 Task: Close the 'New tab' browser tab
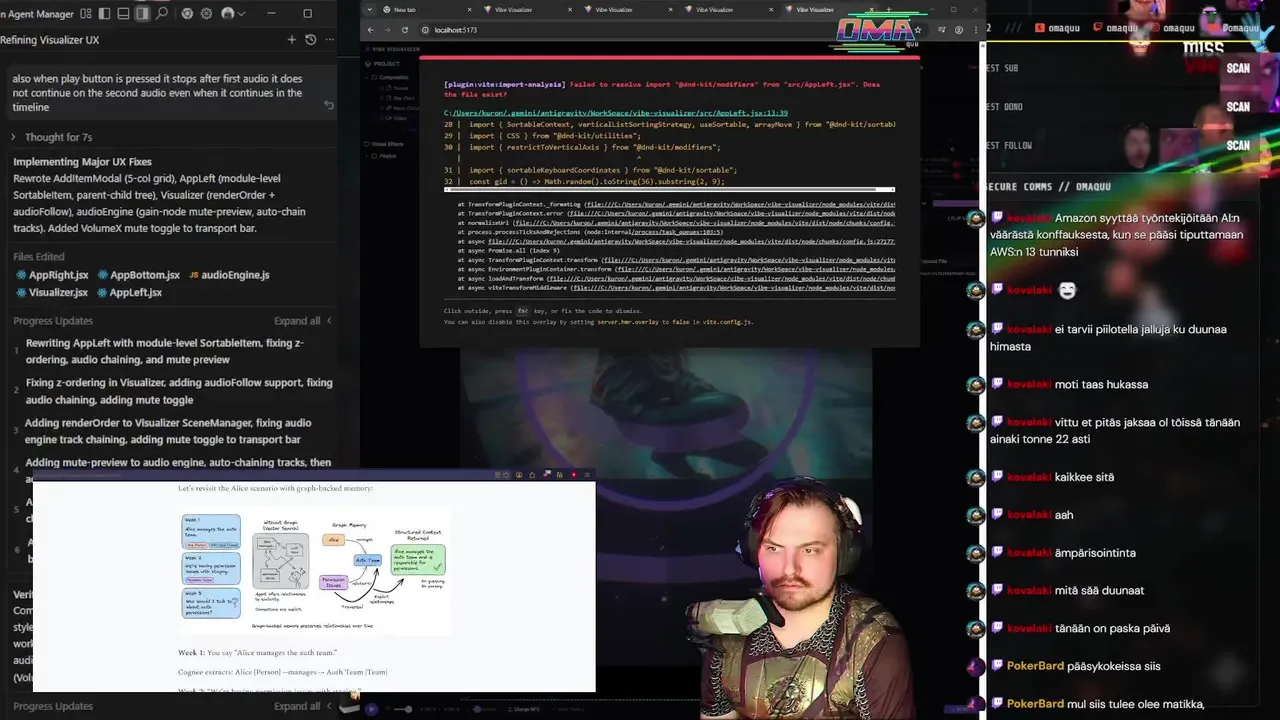point(469,10)
